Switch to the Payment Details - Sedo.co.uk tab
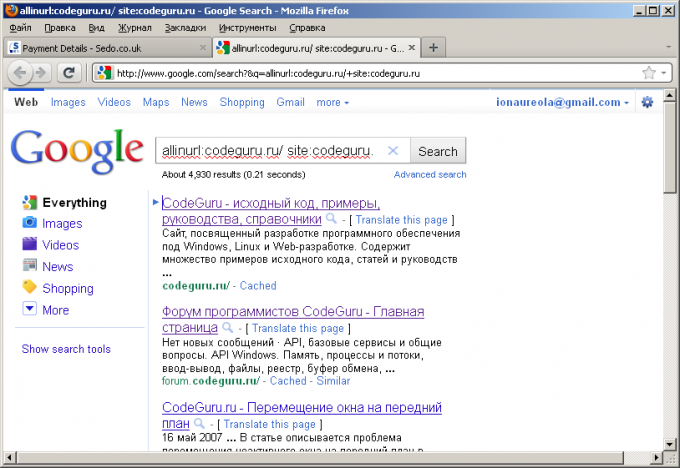Screen dimensions: 680x468 pos(107,48)
